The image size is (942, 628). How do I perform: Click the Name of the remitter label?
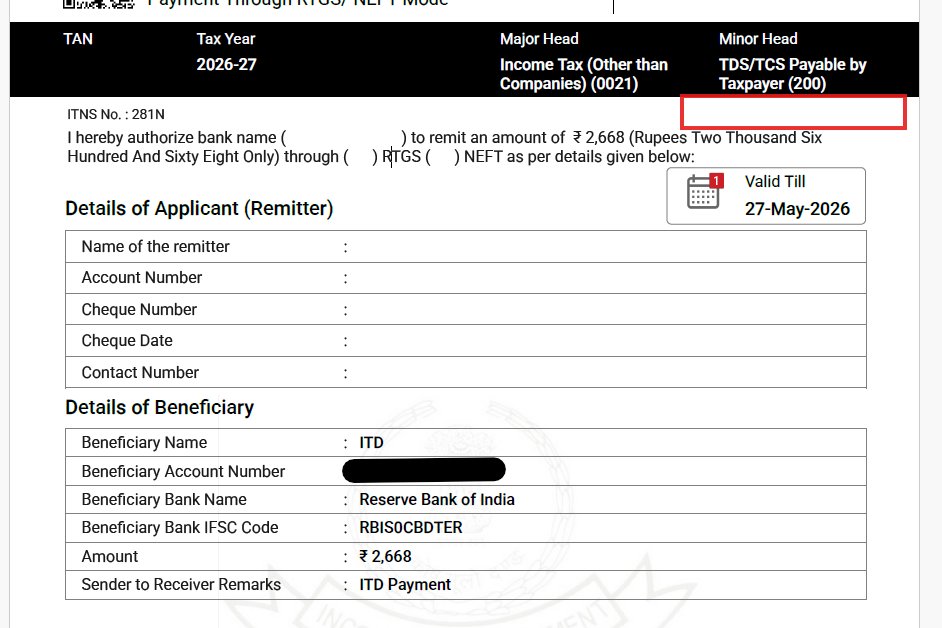click(x=156, y=246)
